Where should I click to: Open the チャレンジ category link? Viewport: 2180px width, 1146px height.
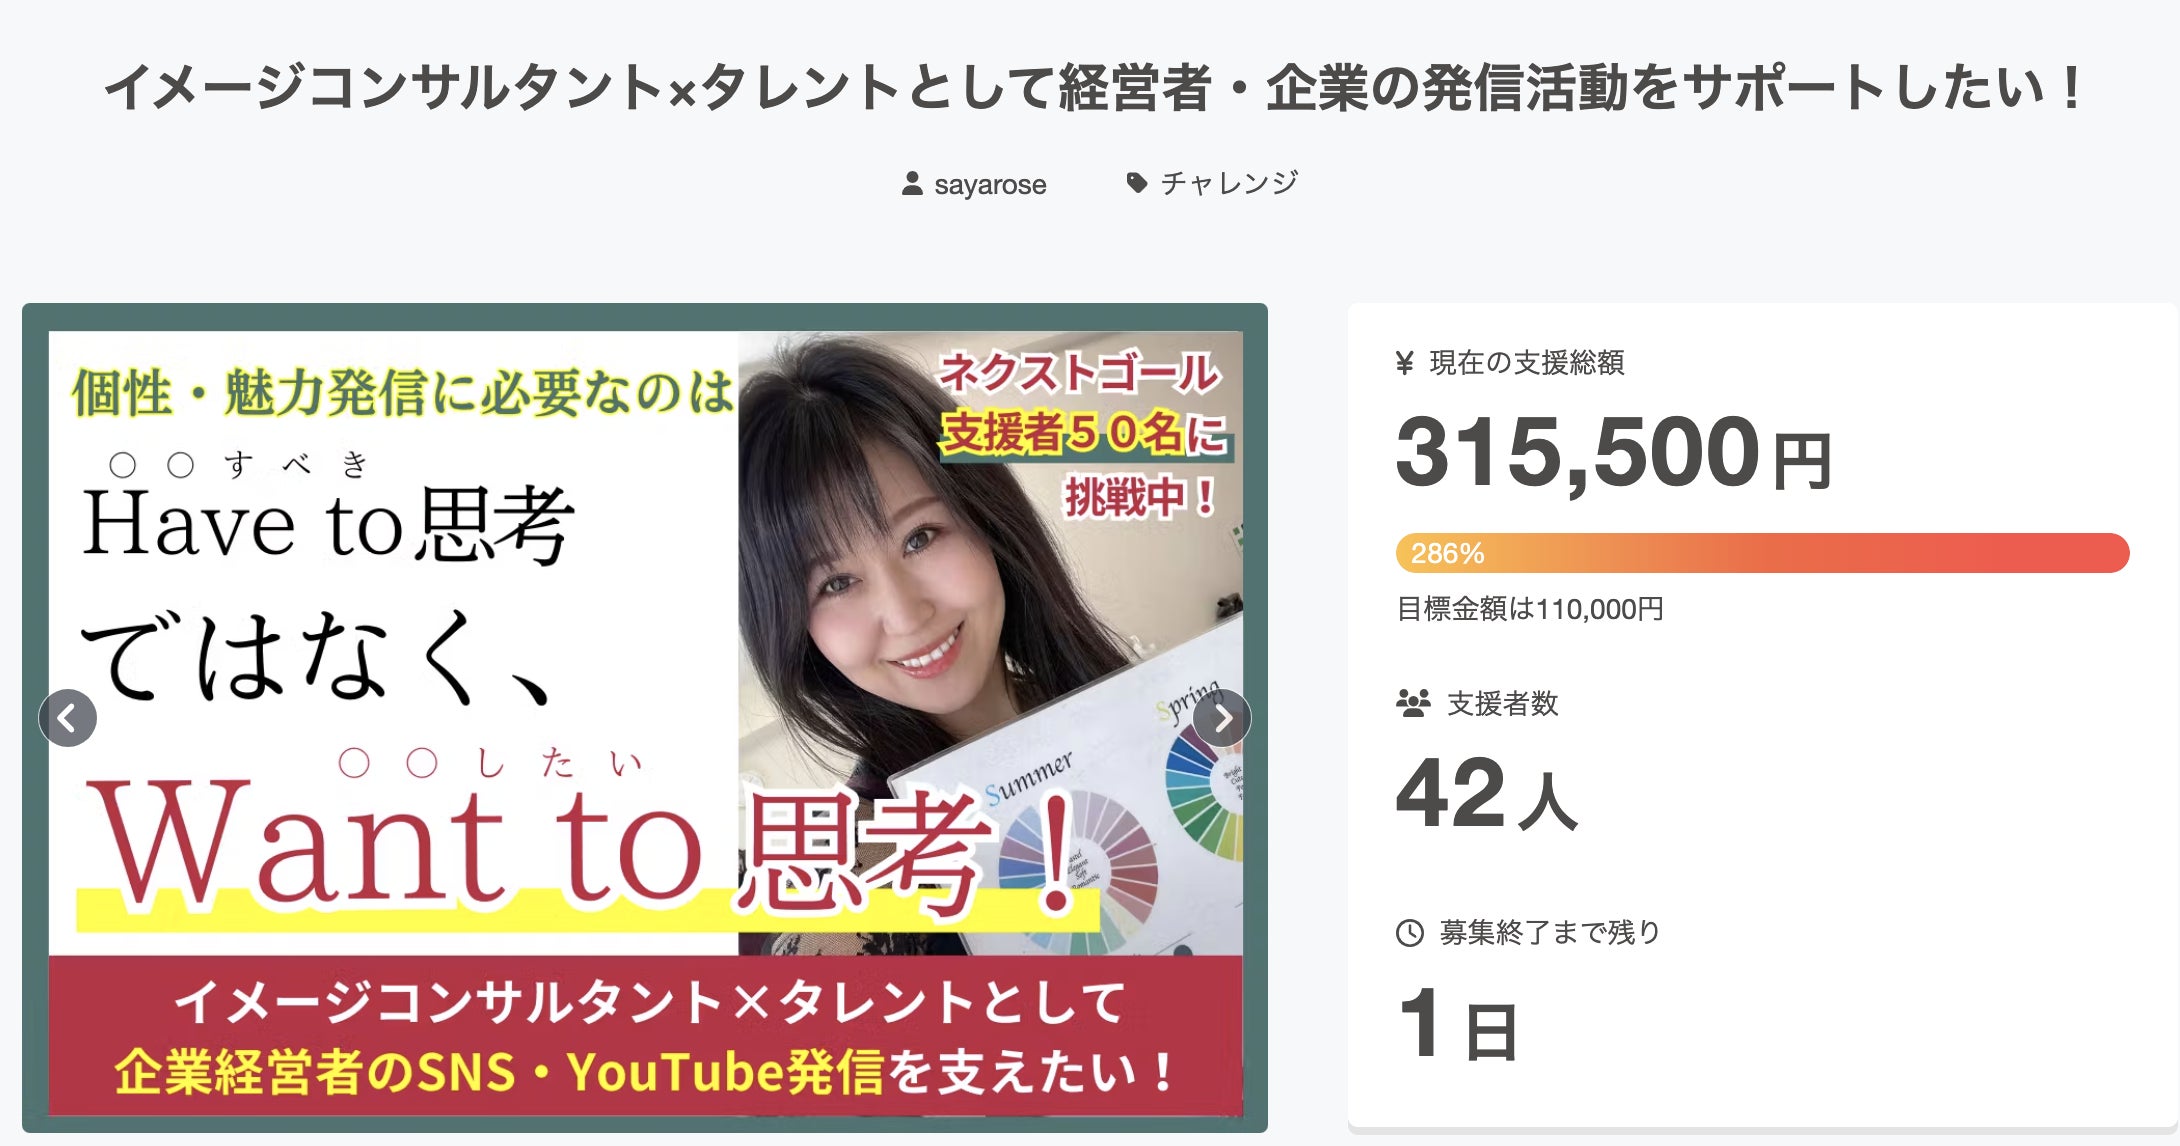[1229, 183]
